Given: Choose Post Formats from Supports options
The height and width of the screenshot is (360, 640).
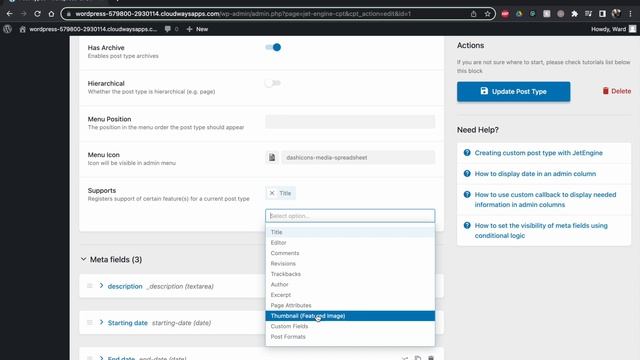Looking at the screenshot, I should coord(350,337).
